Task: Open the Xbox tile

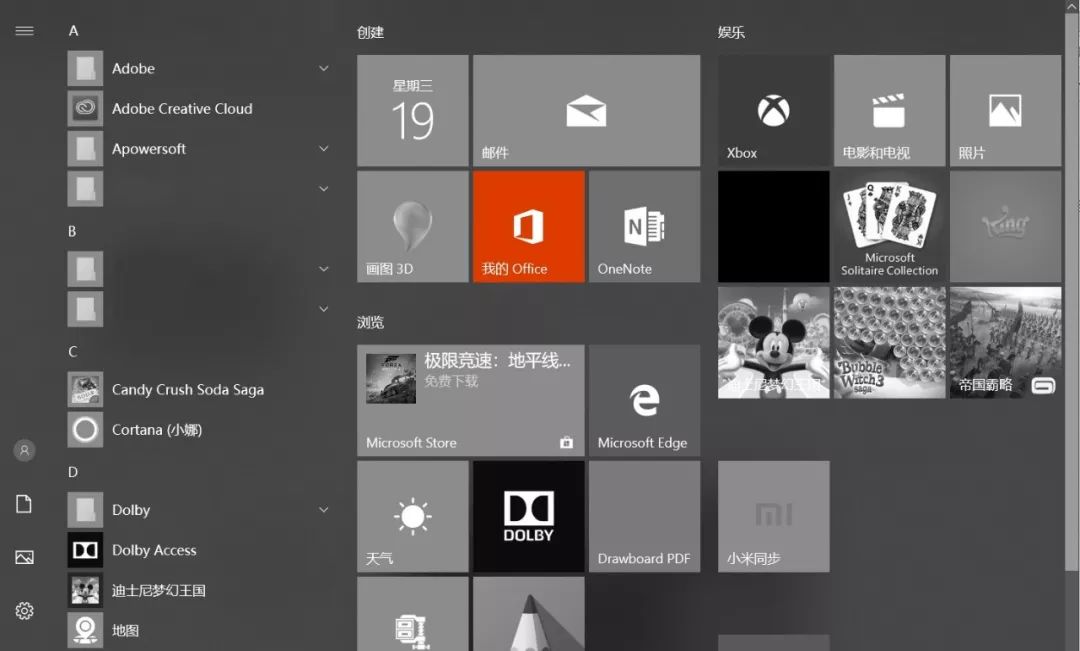Action: [773, 111]
